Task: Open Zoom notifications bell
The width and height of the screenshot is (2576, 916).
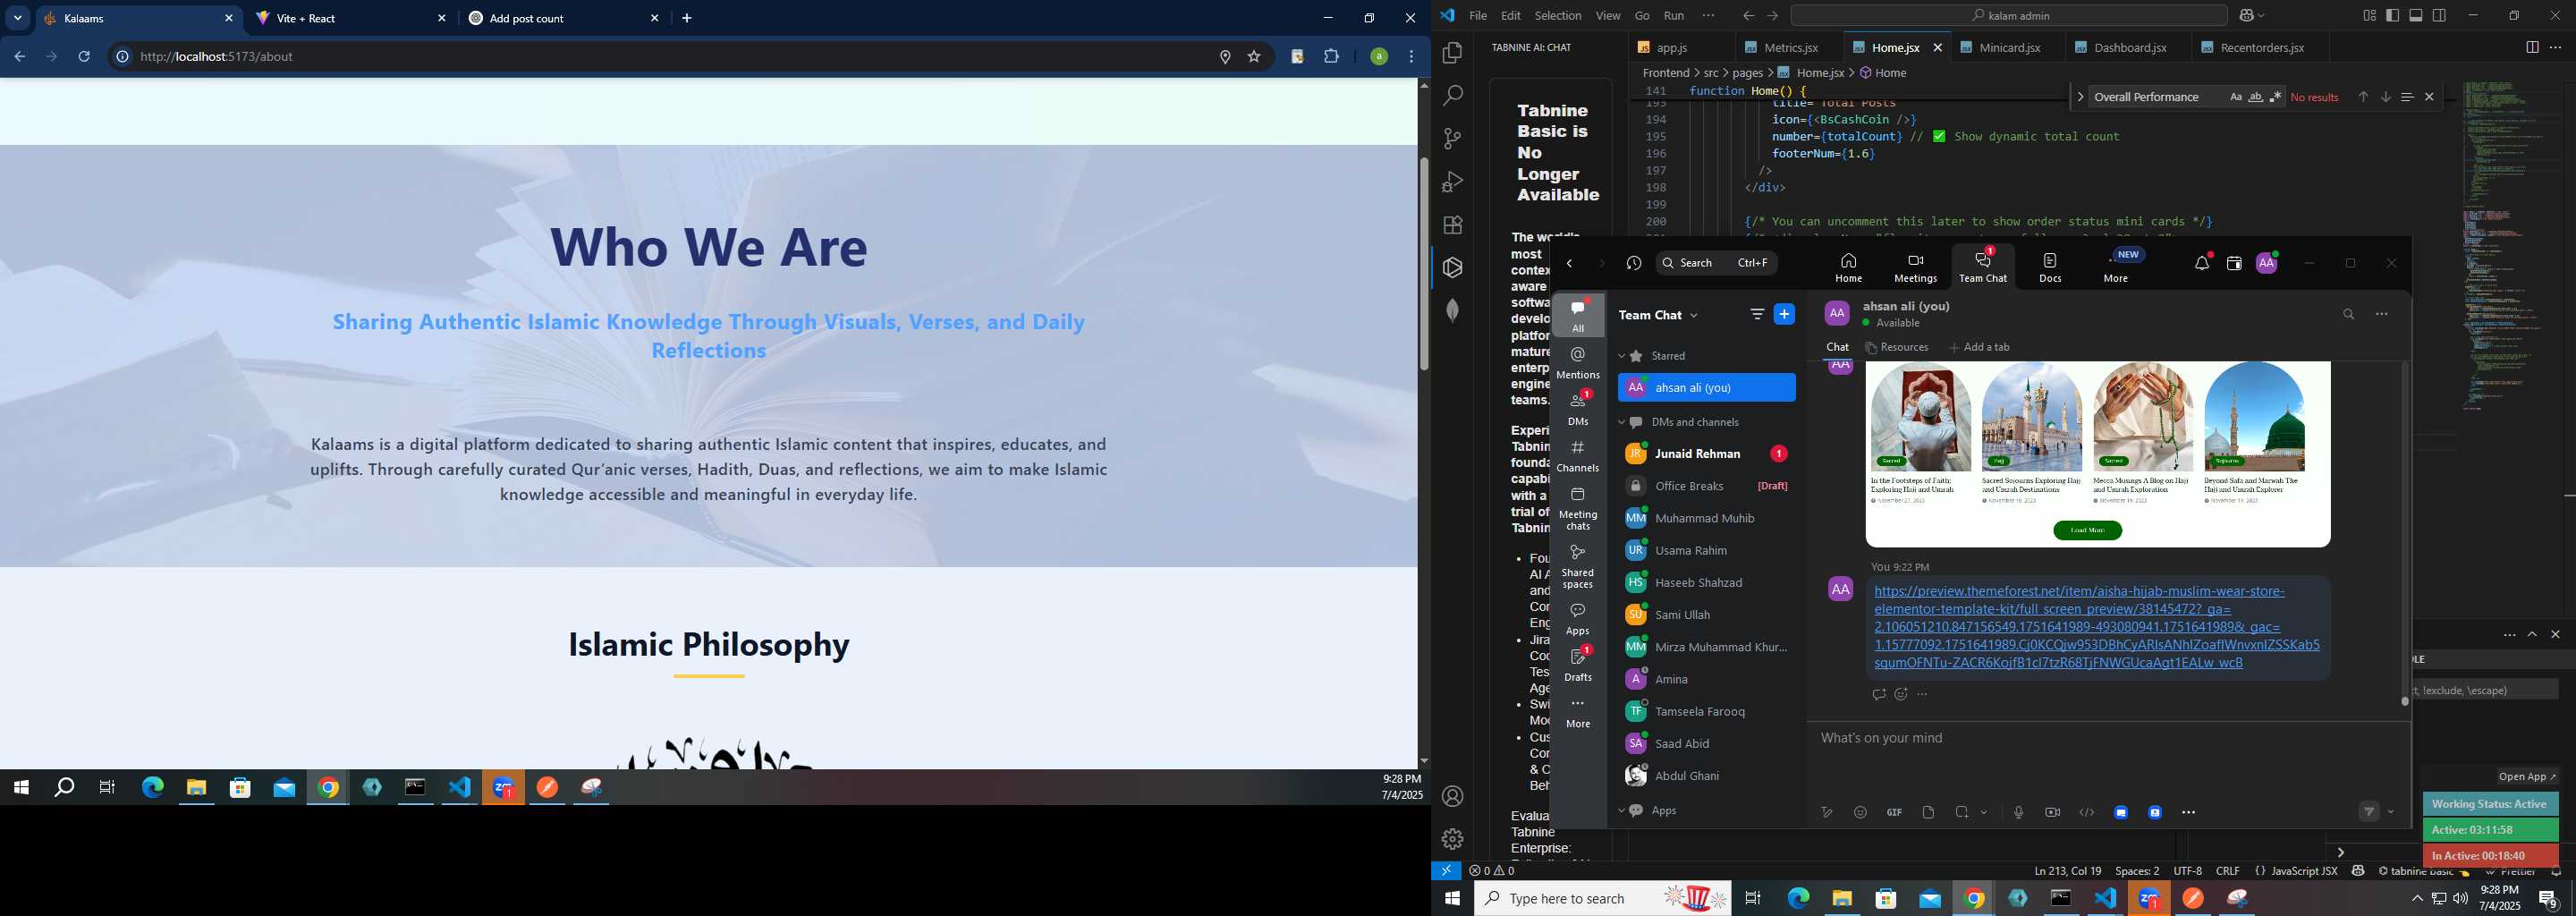Action: click(x=2202, y=263)
